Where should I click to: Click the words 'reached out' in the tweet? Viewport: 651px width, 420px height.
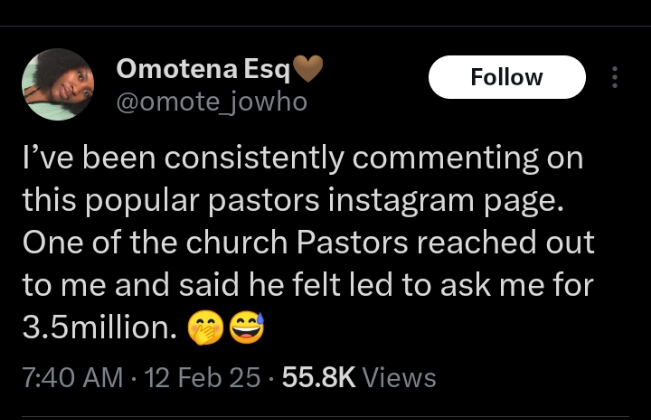pos(524,243)
